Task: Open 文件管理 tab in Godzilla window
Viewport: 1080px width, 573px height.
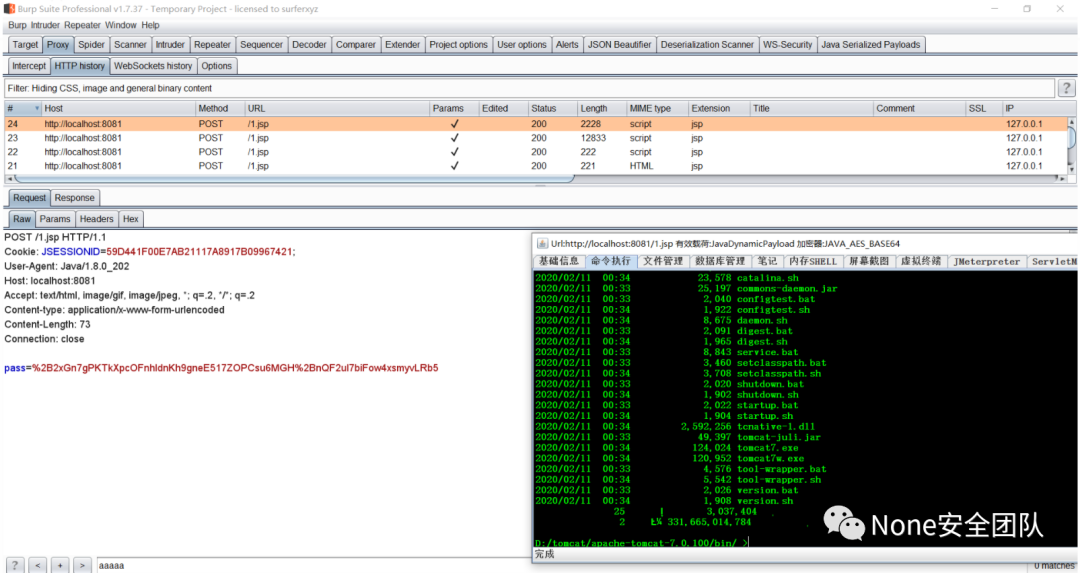Action: coord(663,262)
